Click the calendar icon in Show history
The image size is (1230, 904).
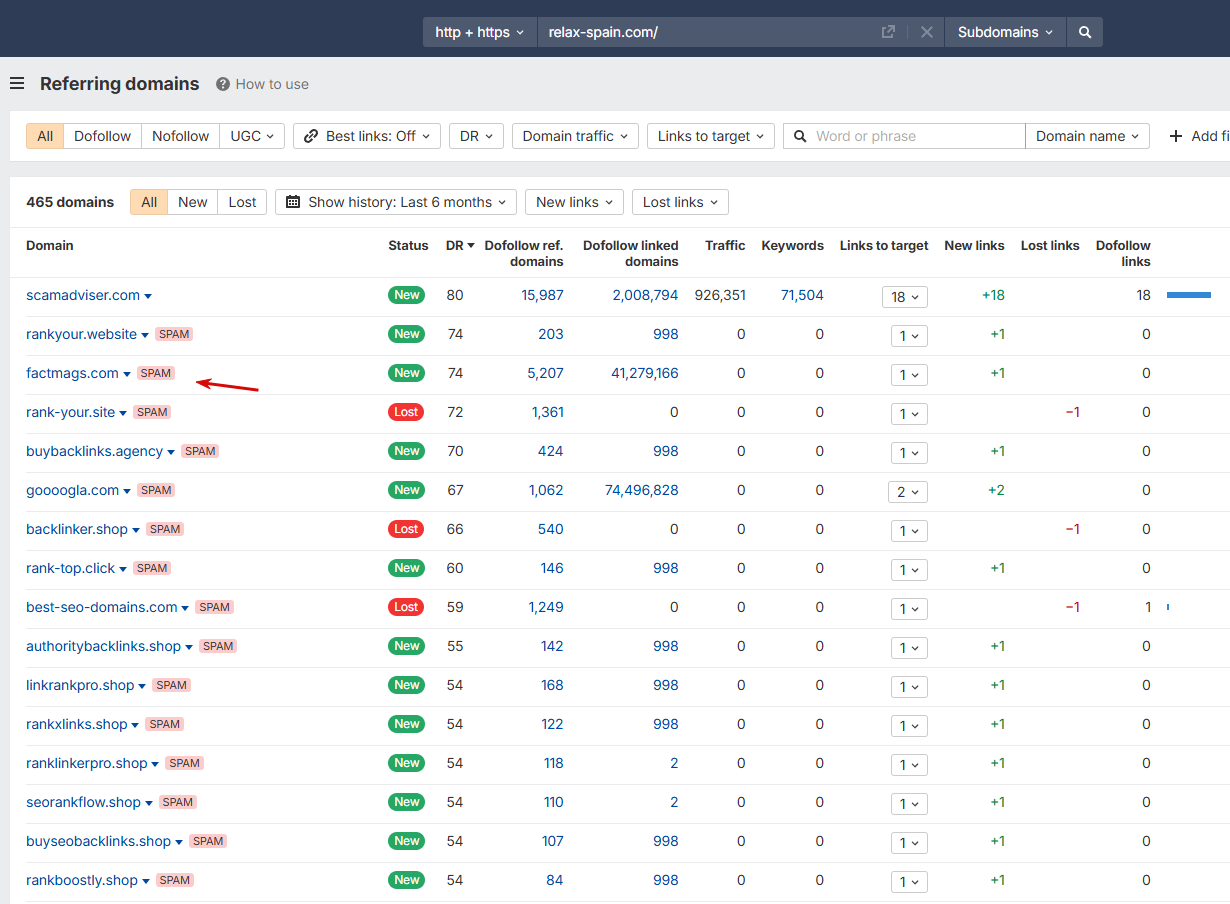point(293,202)
